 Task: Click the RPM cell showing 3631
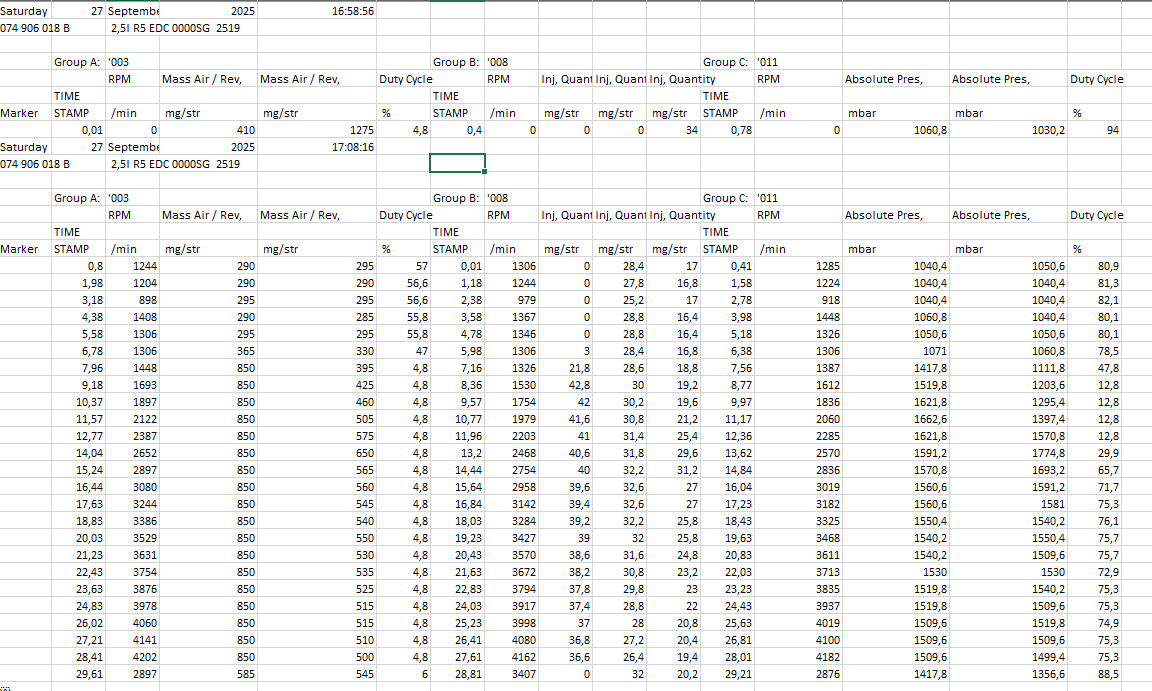pos(138,555)
